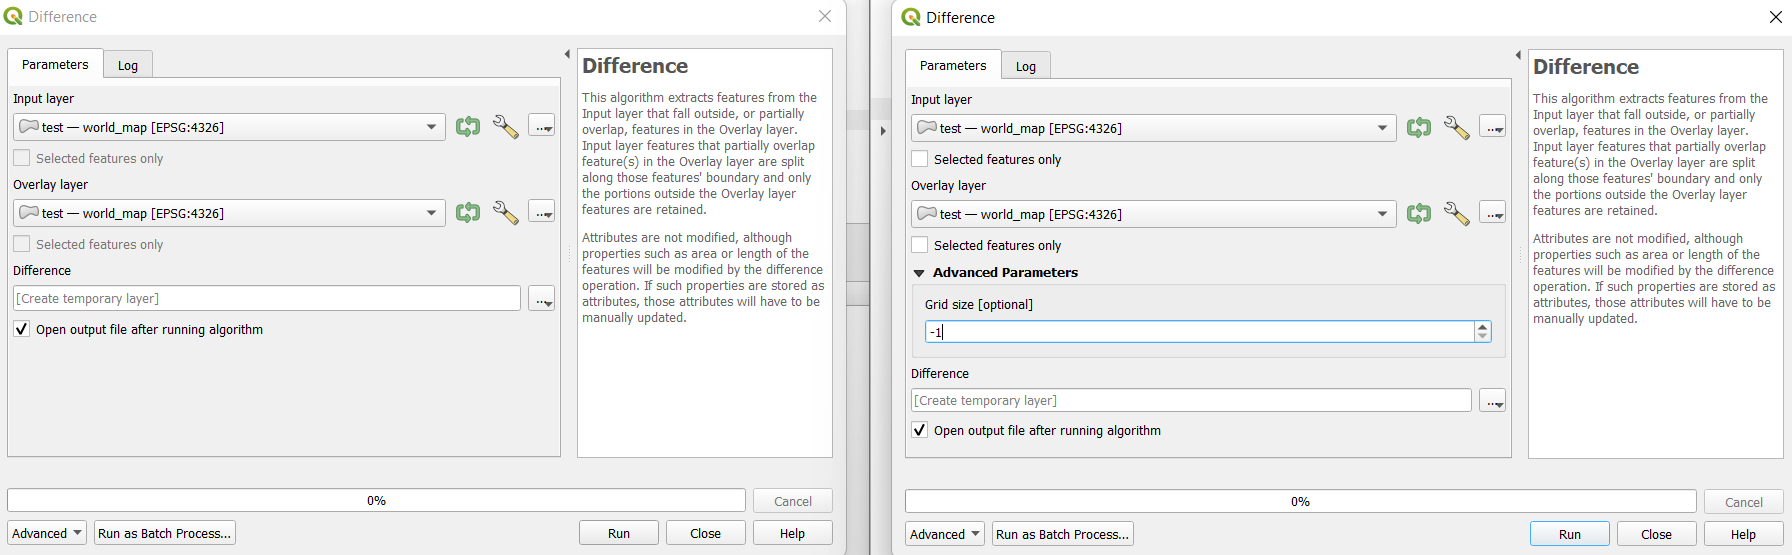Screen dimensions: 1792x555
Task: Click wrench icon beside Input layer in left dialog
Action: (505, 127)
